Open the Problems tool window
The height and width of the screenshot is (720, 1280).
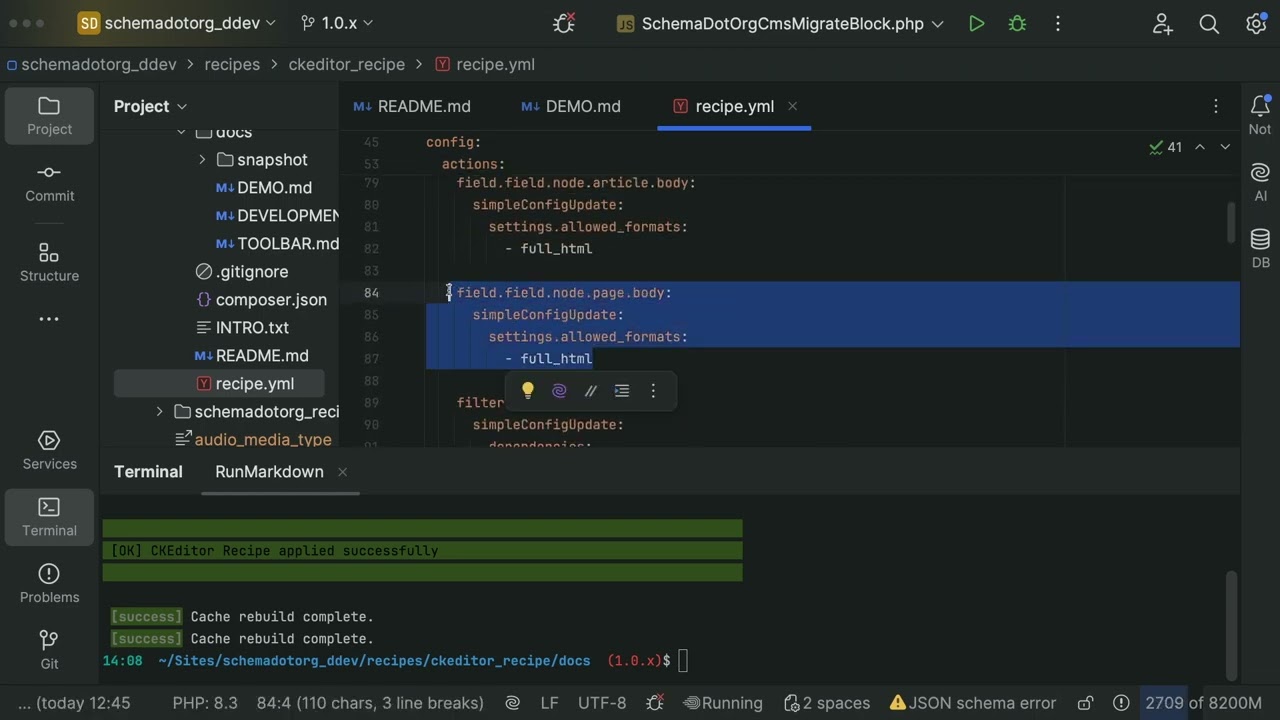tap(49, 583)
